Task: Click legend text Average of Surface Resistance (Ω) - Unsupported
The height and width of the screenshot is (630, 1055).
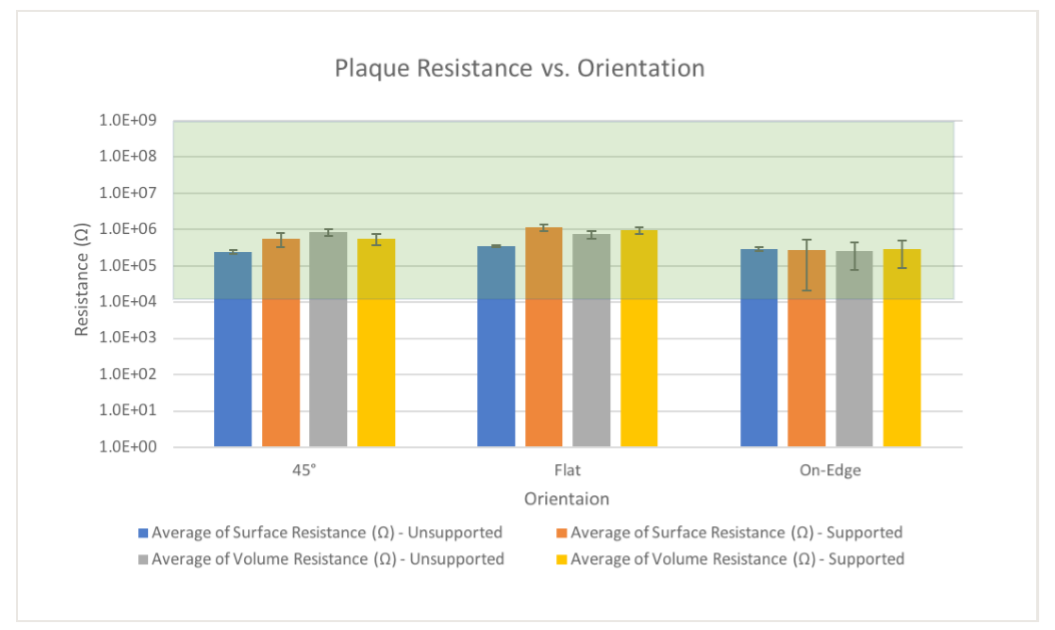Action: point(327,533)
